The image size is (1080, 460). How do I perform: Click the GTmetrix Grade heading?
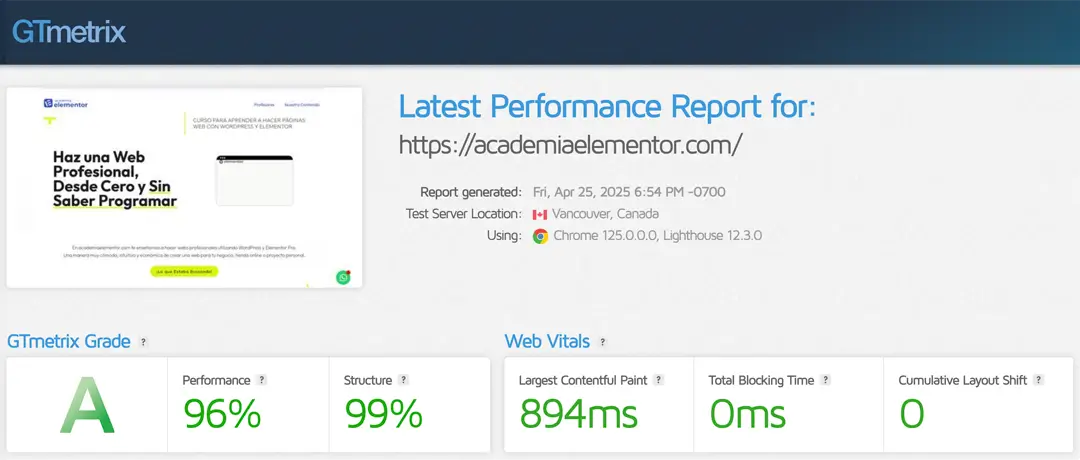click(x=68, y=342)
